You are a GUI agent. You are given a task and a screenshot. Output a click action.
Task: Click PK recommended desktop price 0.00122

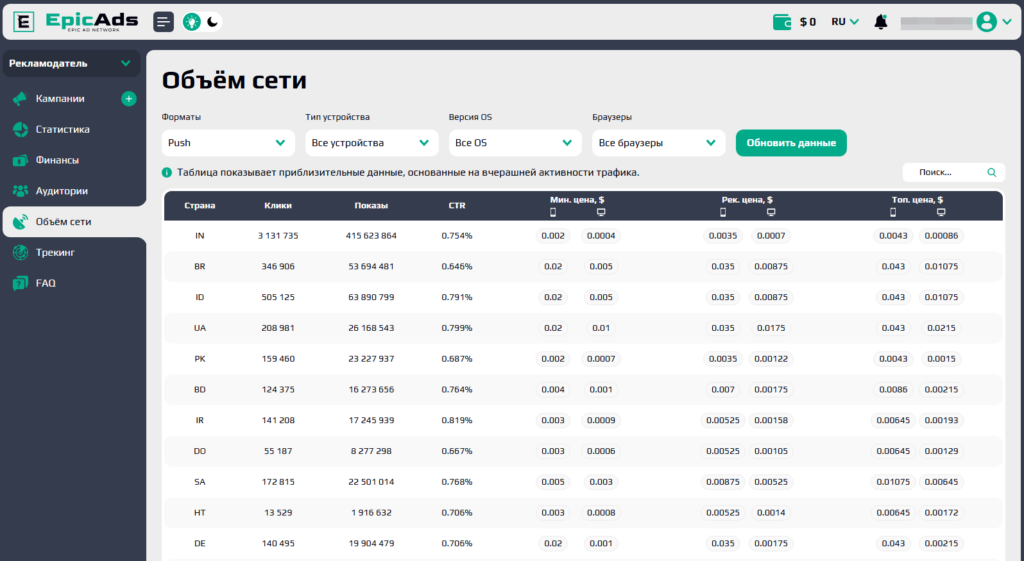tap(771, 359)
